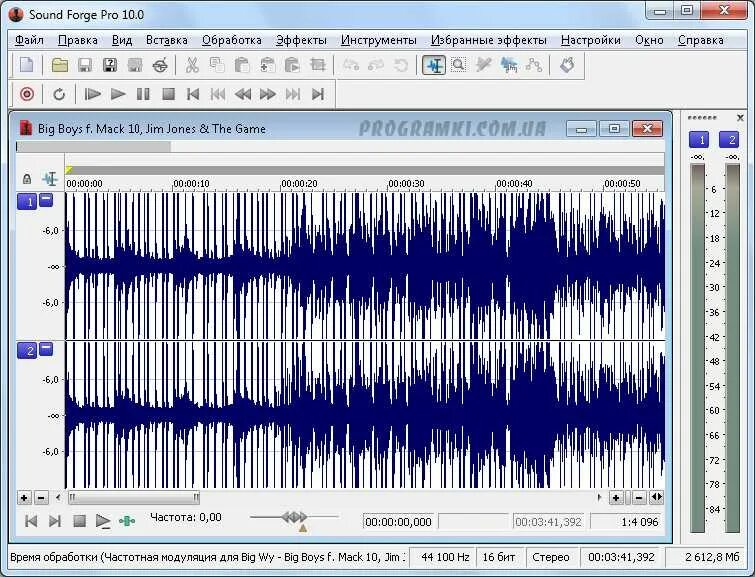Image resolution: width=755 pixels, height=577 pixels.
Task: Zoom in time with the bottom-right plus button
Action: 616,498
